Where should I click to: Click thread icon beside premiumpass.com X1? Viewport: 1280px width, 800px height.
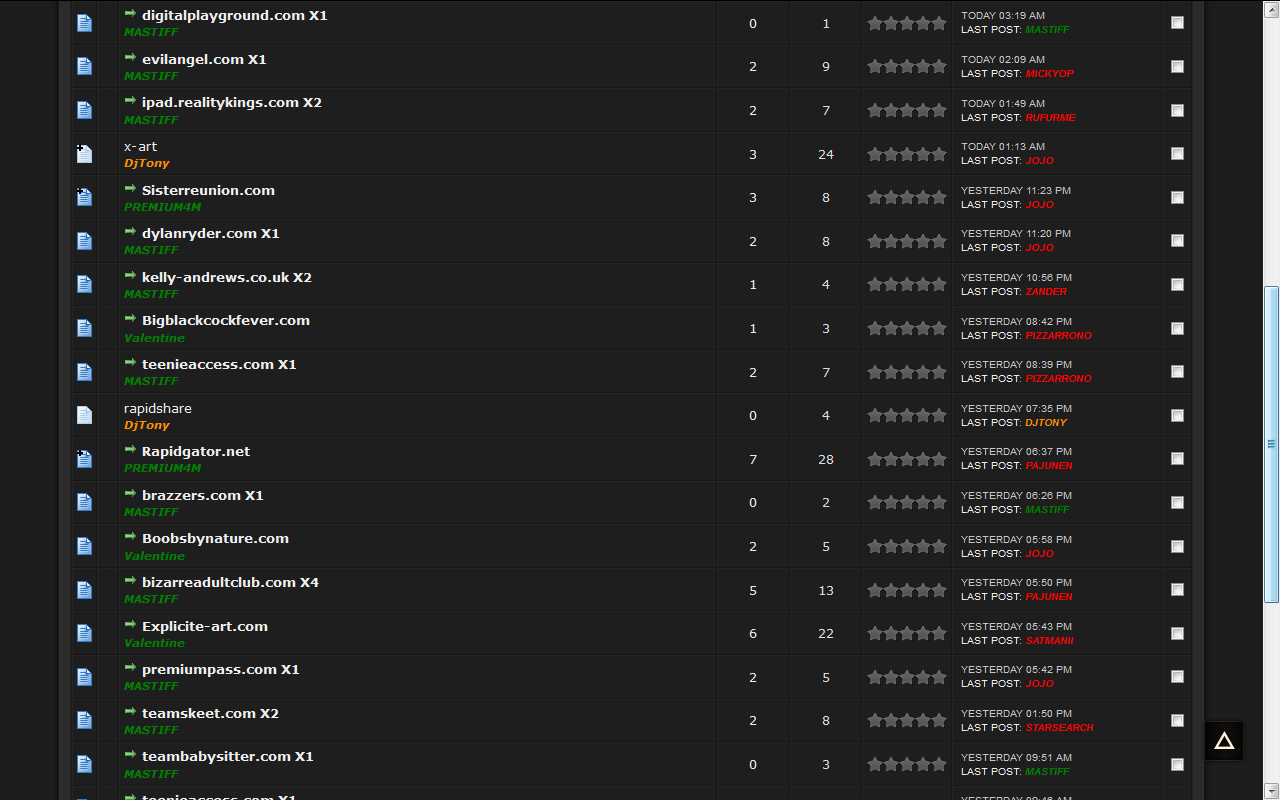(x=84, y=677)
